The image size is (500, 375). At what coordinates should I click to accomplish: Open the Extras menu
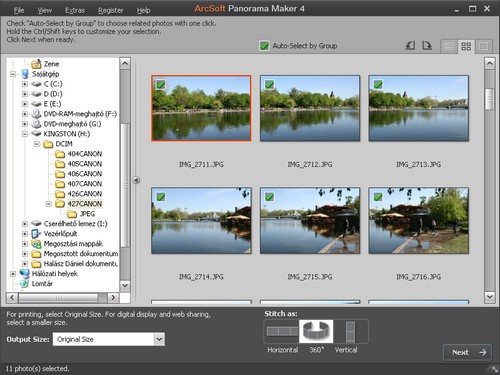tap(75, 10)
